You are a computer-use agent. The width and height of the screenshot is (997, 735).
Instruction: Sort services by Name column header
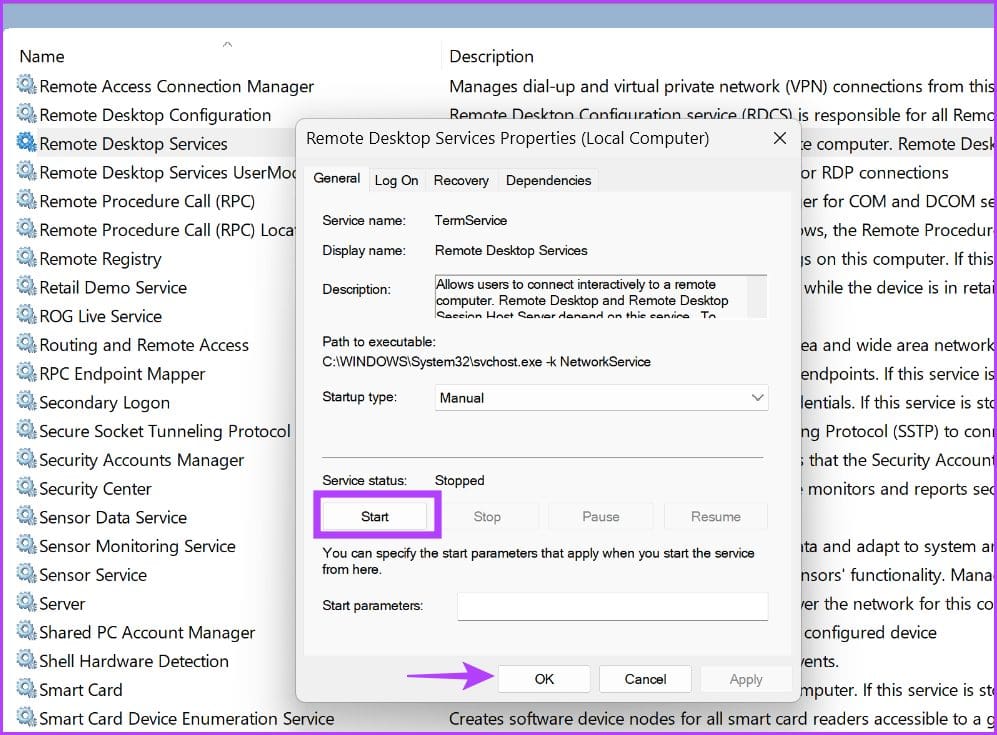(x=42, y=57)
